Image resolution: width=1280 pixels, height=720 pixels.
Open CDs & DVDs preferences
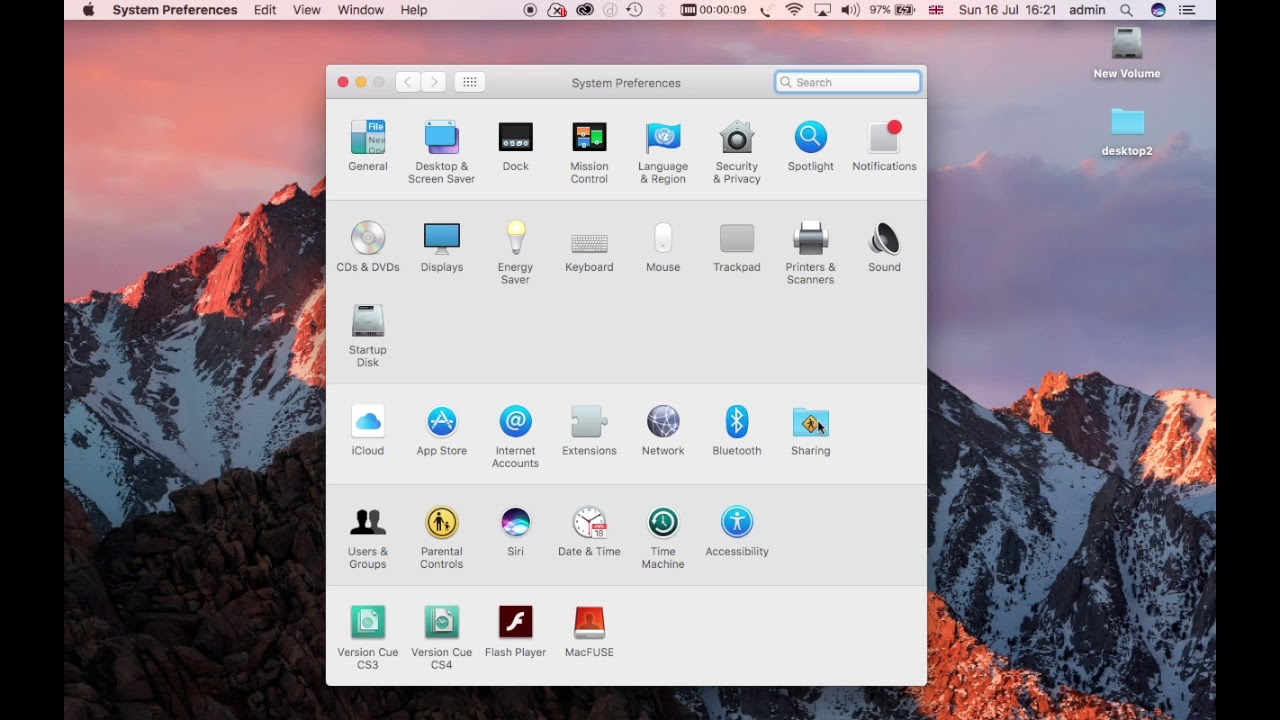[x=368, y=247]
